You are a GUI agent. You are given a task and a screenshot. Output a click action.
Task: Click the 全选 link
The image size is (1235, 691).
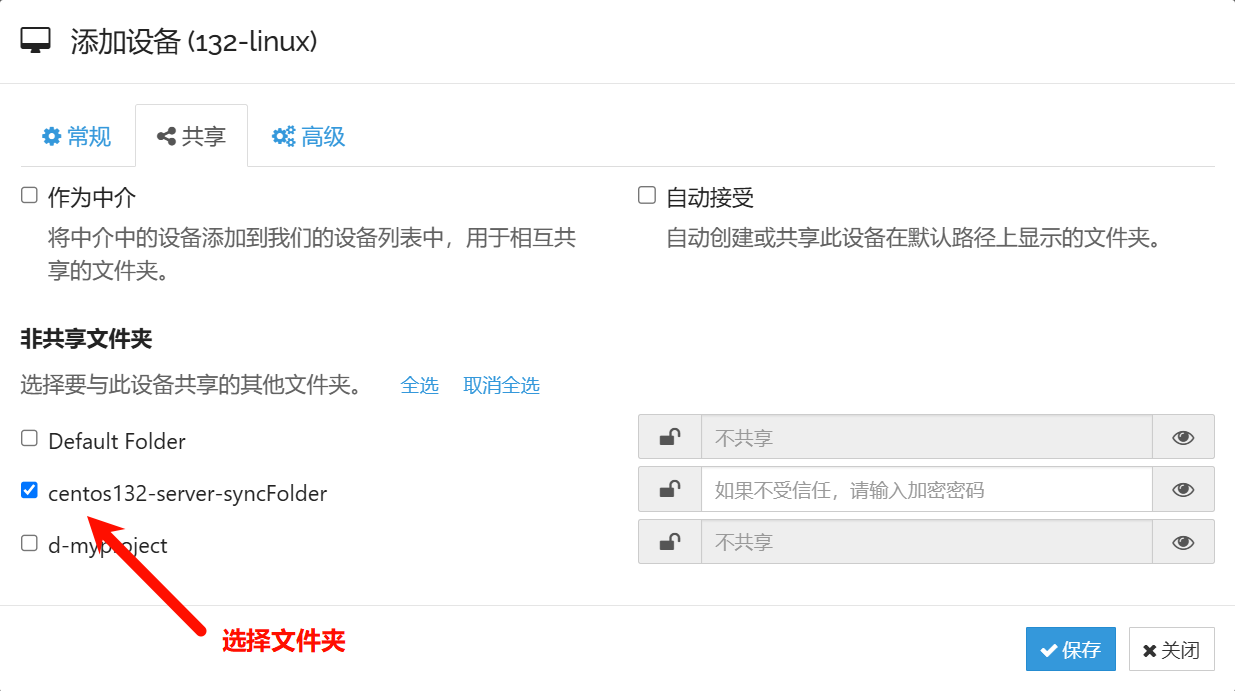point(419,385)
